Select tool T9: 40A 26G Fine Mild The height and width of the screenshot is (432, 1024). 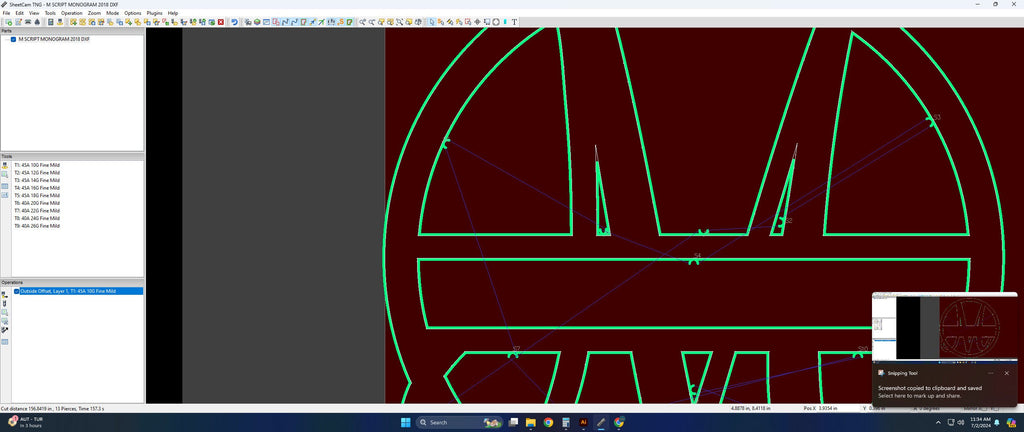click(x=37, y=226)
